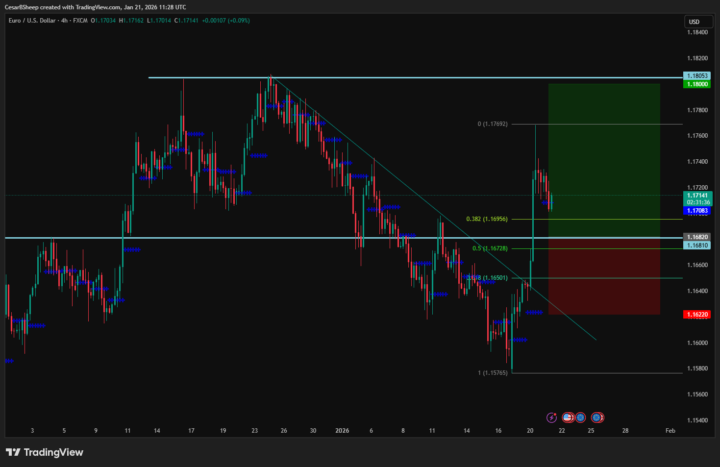720x467 pixels.
Task: Open the purple lightning latest-news event icon
Action: [551, 417]
